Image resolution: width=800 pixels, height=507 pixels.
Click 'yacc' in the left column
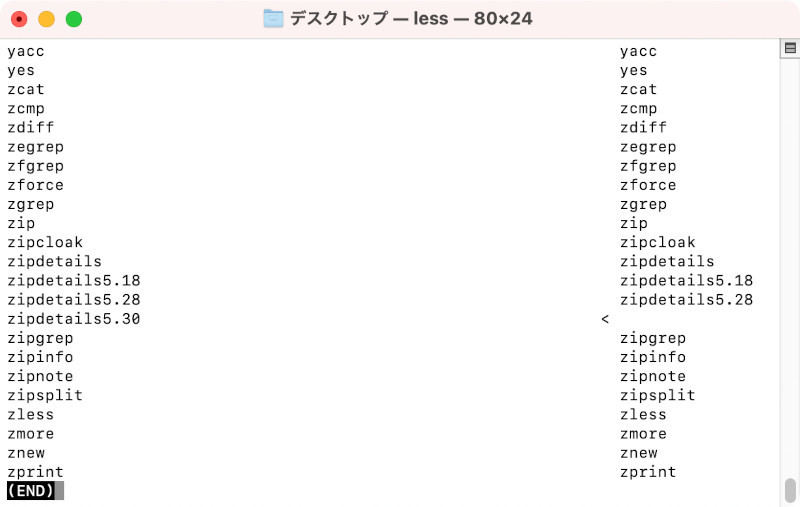point(26,52)
